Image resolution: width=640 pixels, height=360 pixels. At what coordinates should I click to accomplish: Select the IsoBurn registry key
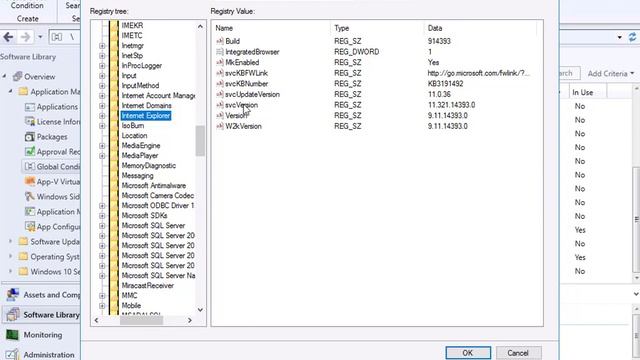click(x=133, y=125)
